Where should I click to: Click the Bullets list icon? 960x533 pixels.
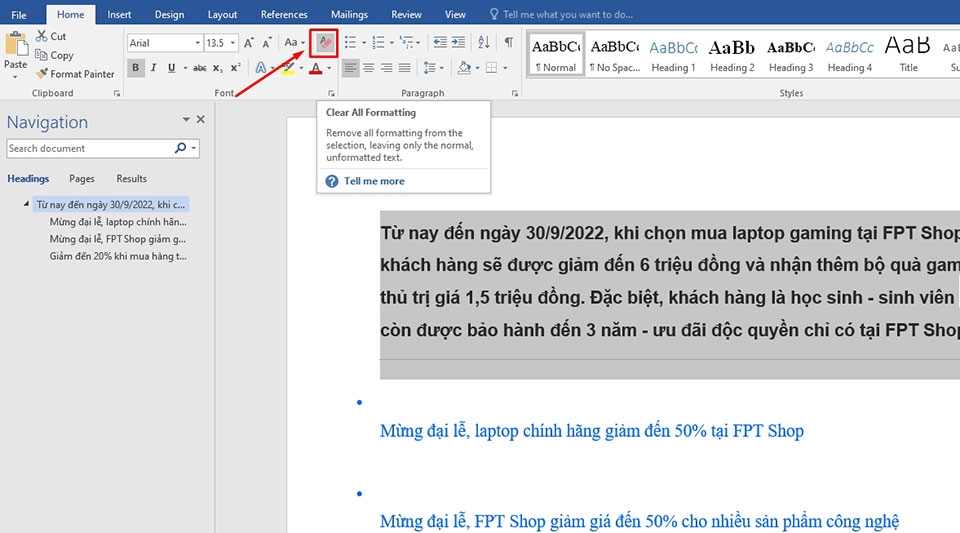pyautogui.click(x=350, y=42)
